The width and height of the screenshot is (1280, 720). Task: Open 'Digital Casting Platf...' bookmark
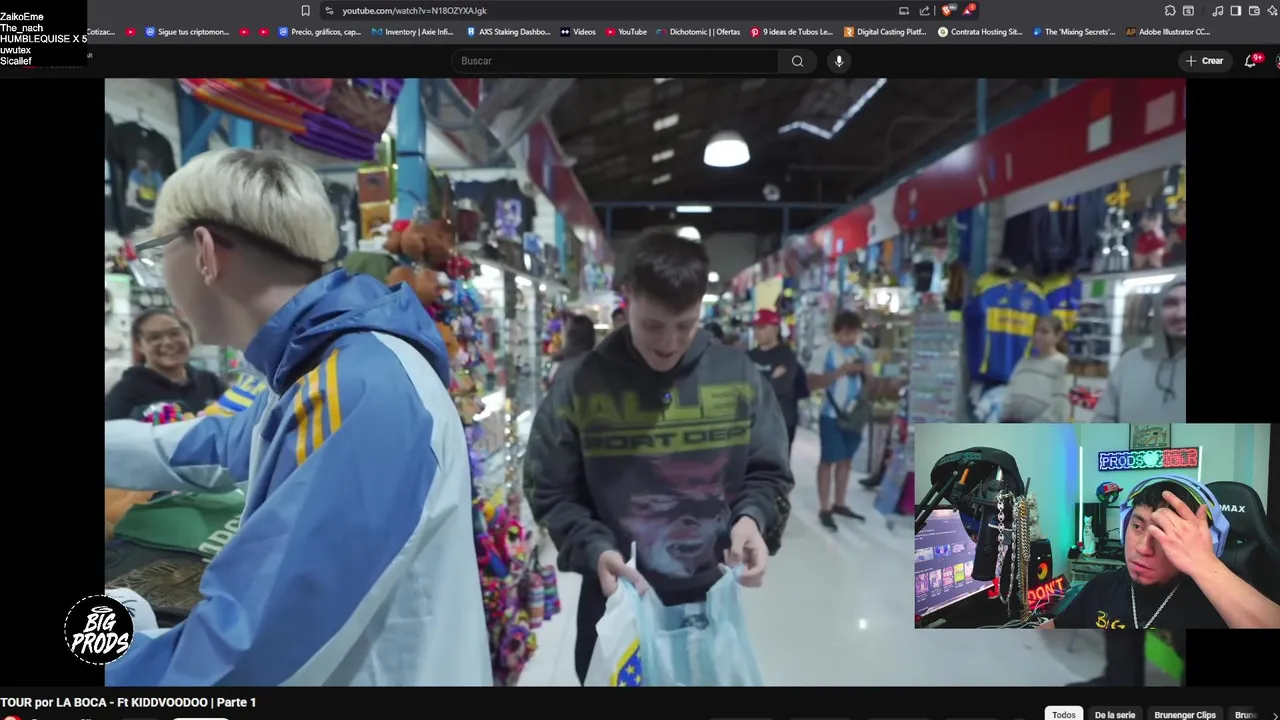tap(885, 32)
